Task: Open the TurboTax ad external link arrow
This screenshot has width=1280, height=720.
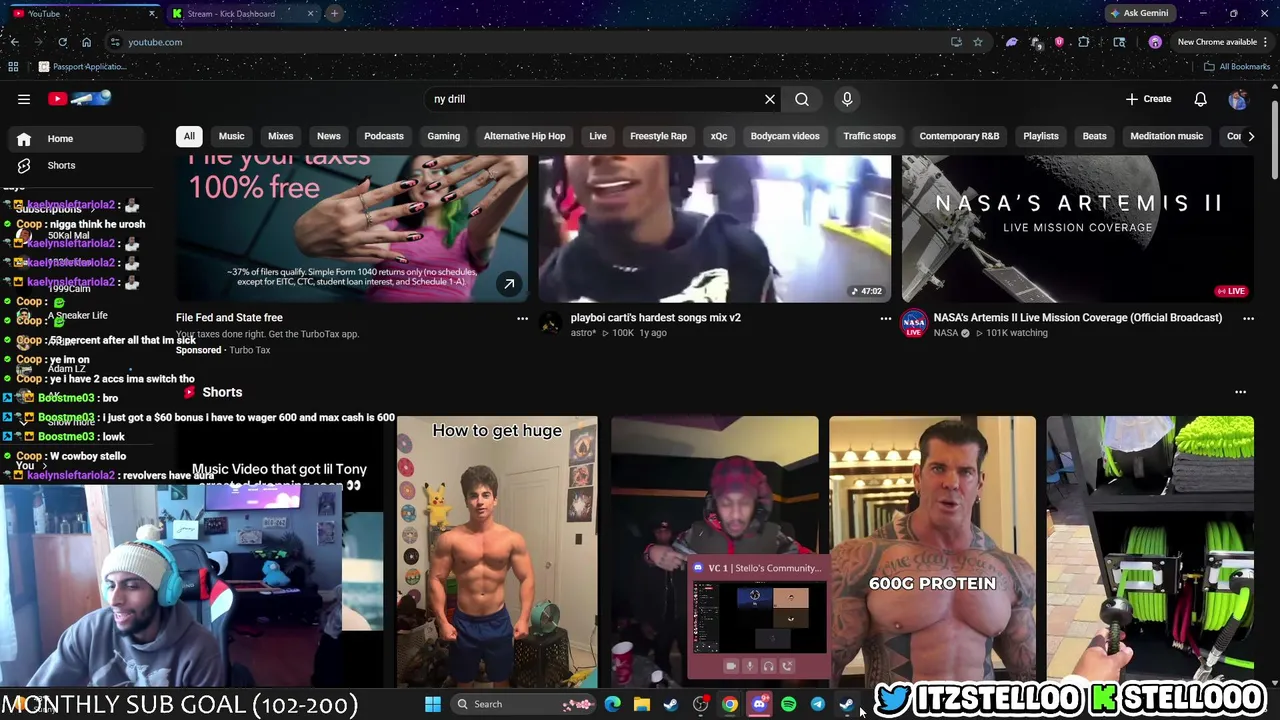Action: pyautogui.click(x=509, y=284)
